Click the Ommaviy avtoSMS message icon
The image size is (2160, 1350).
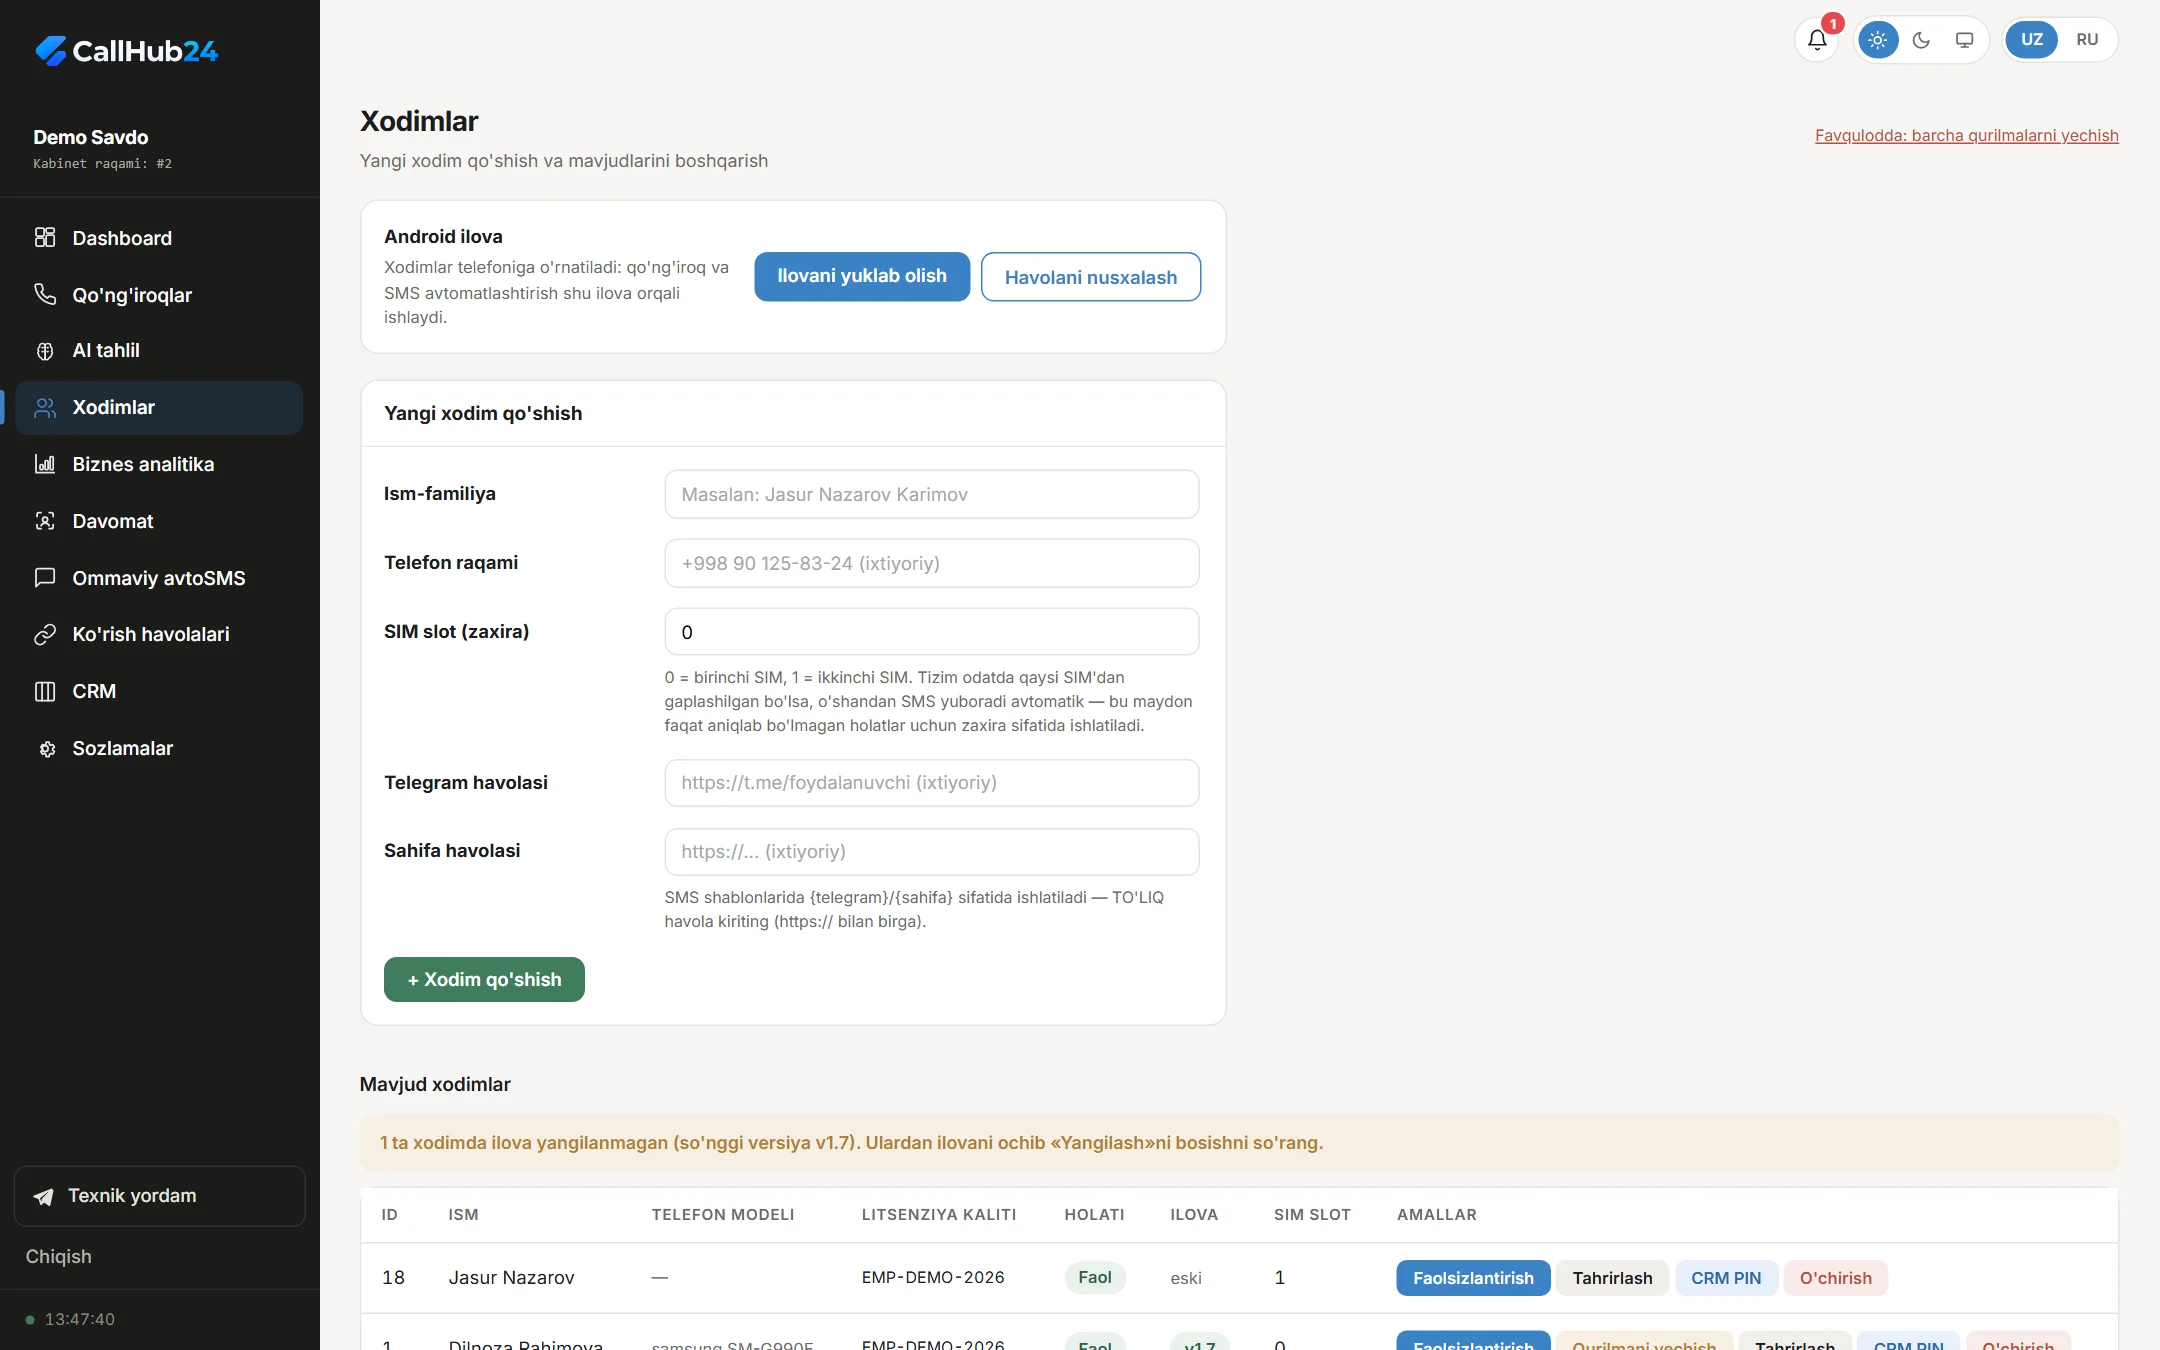[x=45, y=578]
